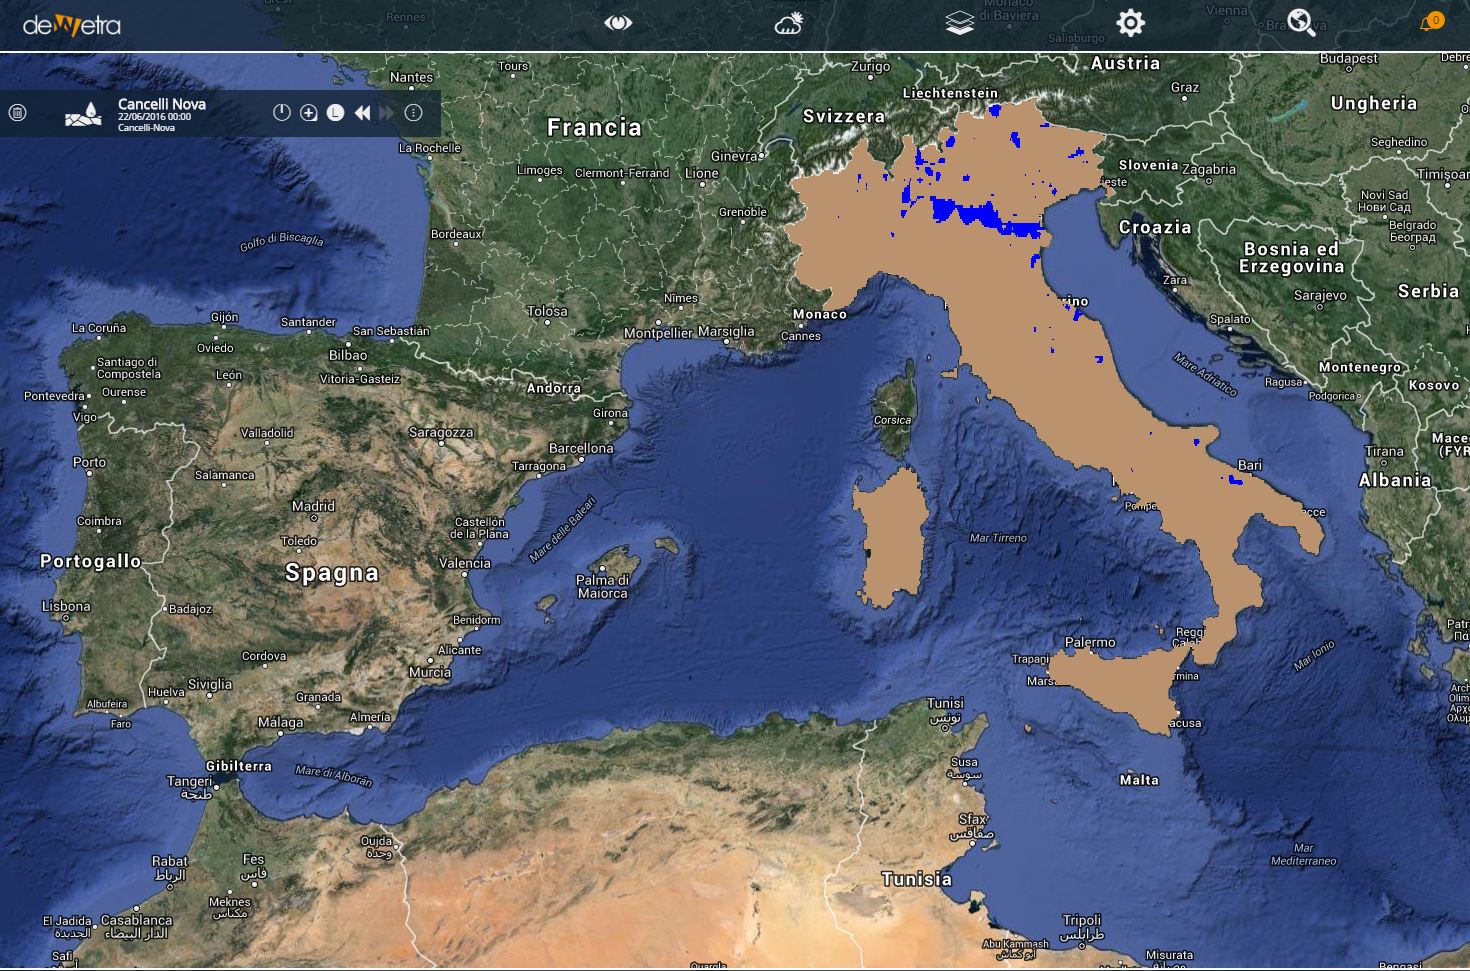Click the Palma di Maiorca label

602,587
